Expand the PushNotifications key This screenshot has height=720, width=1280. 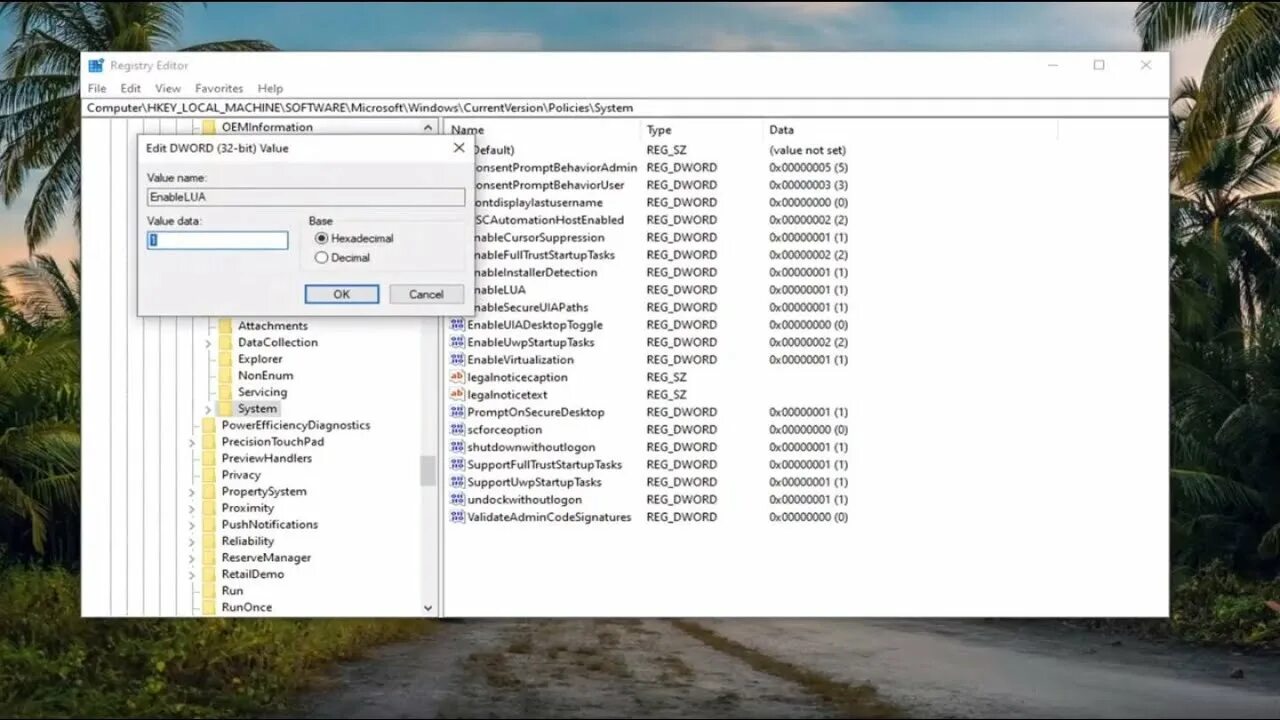point(192,525)
